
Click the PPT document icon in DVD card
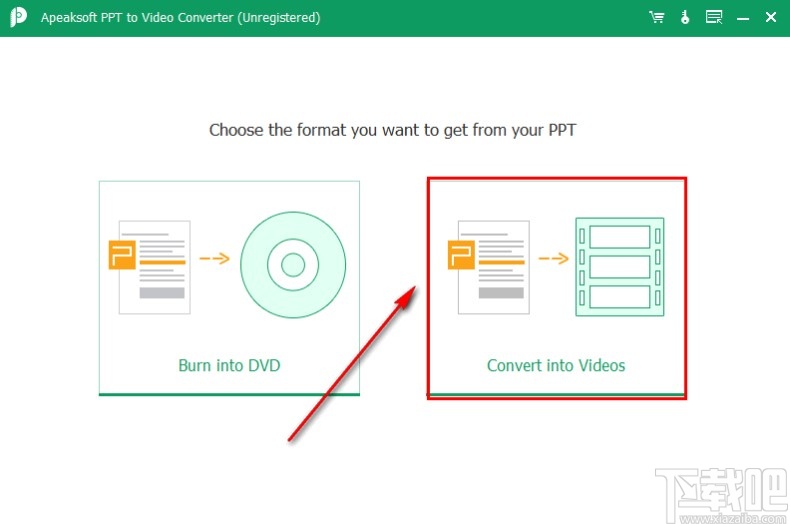(150, 267)
